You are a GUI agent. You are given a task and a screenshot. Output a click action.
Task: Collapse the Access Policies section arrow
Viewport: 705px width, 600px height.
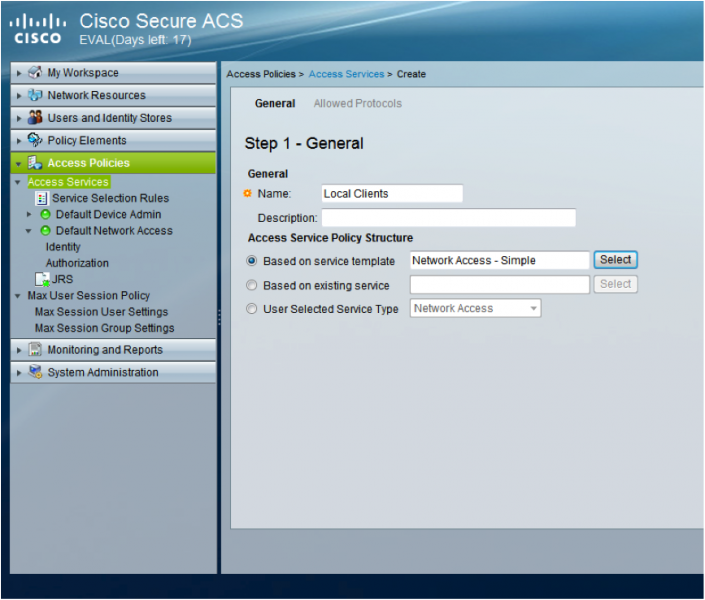coord(18,164)
